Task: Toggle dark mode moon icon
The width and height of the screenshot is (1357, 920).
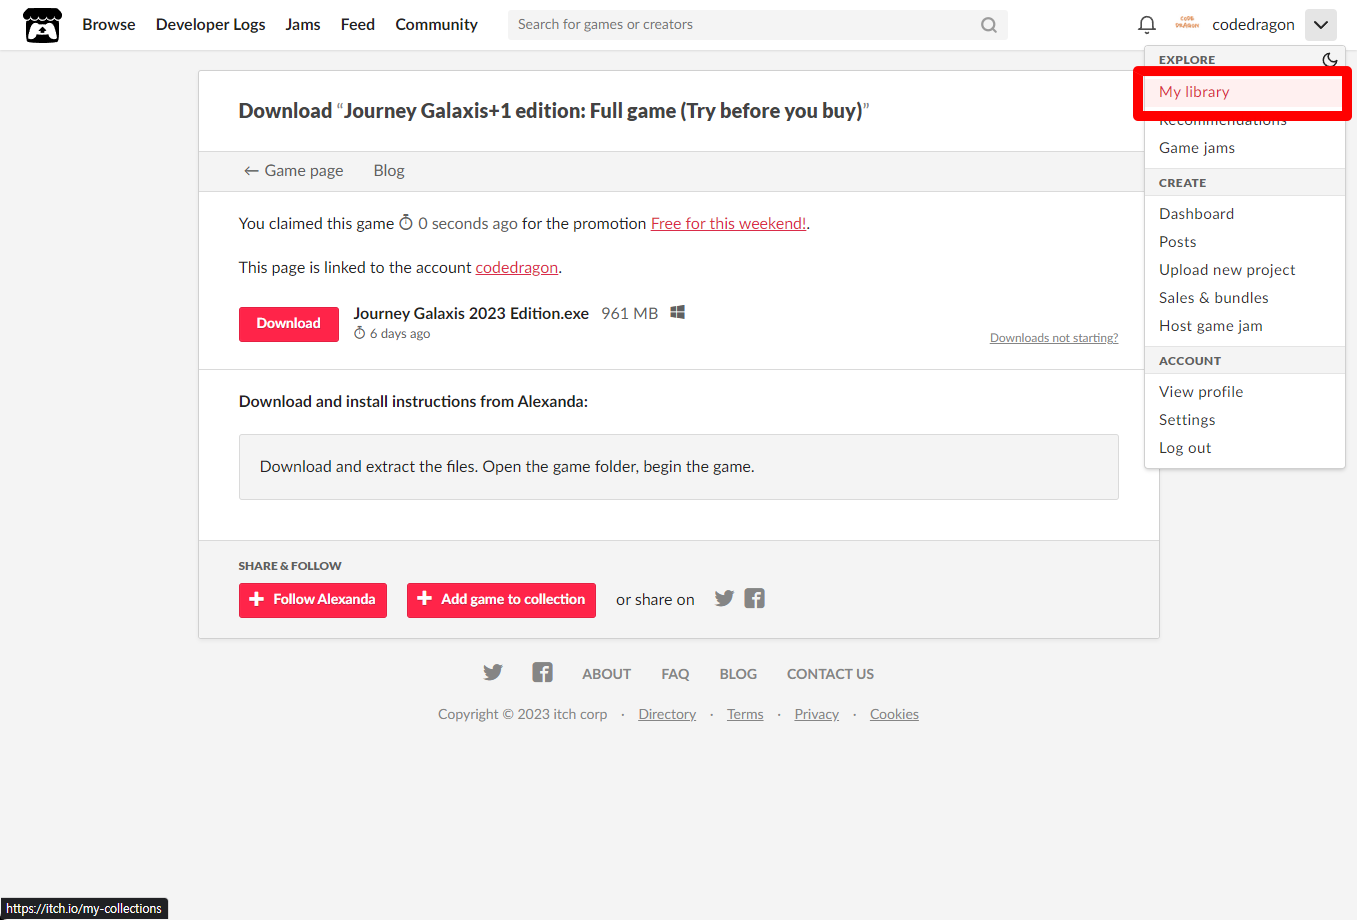Action: 1329,60
